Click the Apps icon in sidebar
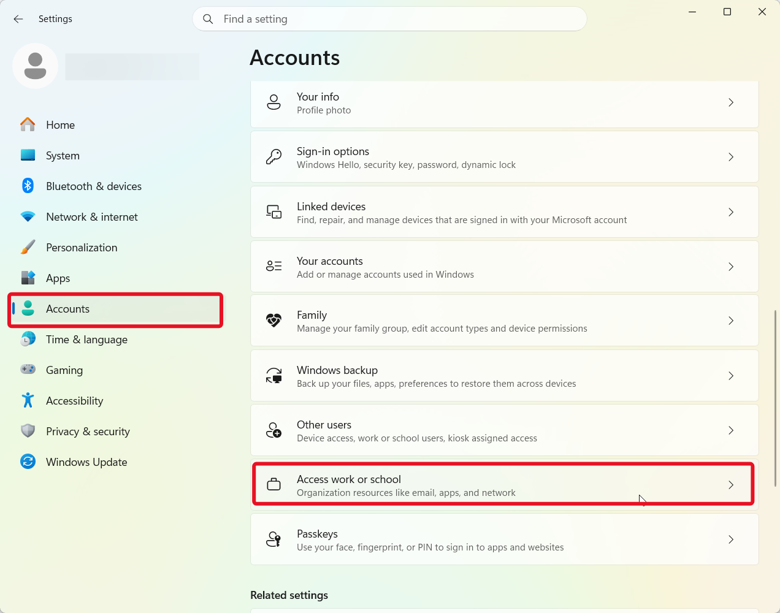This screenshot has height=613, width=780. [28, 278]
